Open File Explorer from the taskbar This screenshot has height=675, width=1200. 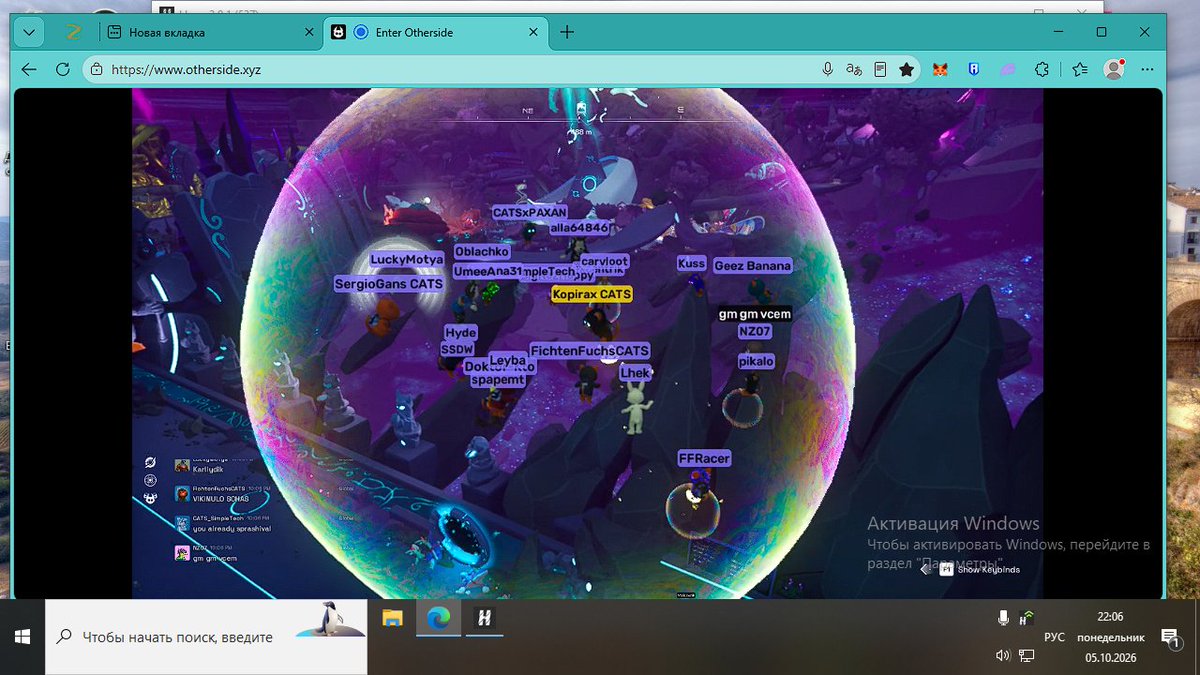pos(393,619)
